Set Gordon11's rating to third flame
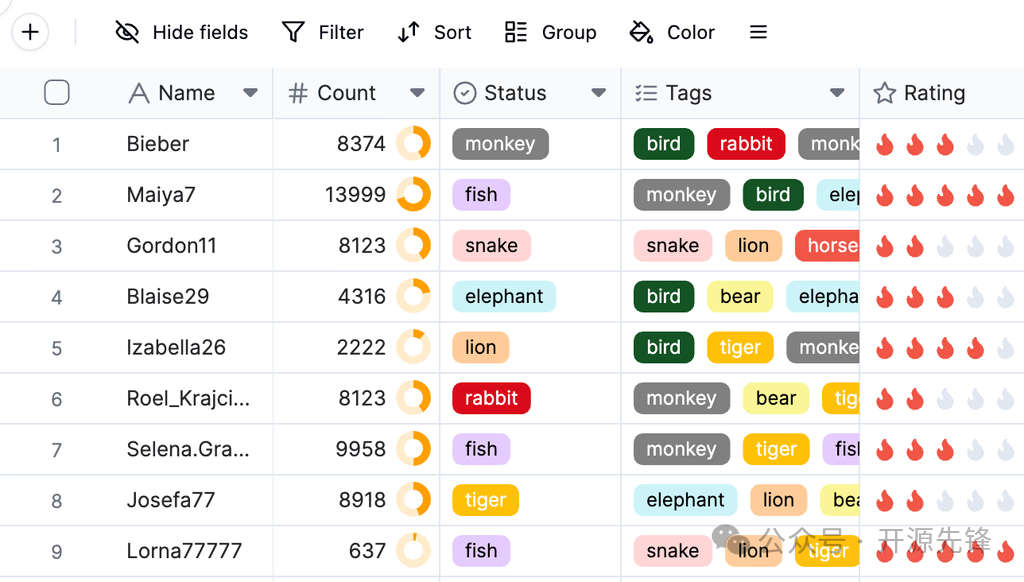This screenshot has height=582, width=1024. tap(945, 246)
